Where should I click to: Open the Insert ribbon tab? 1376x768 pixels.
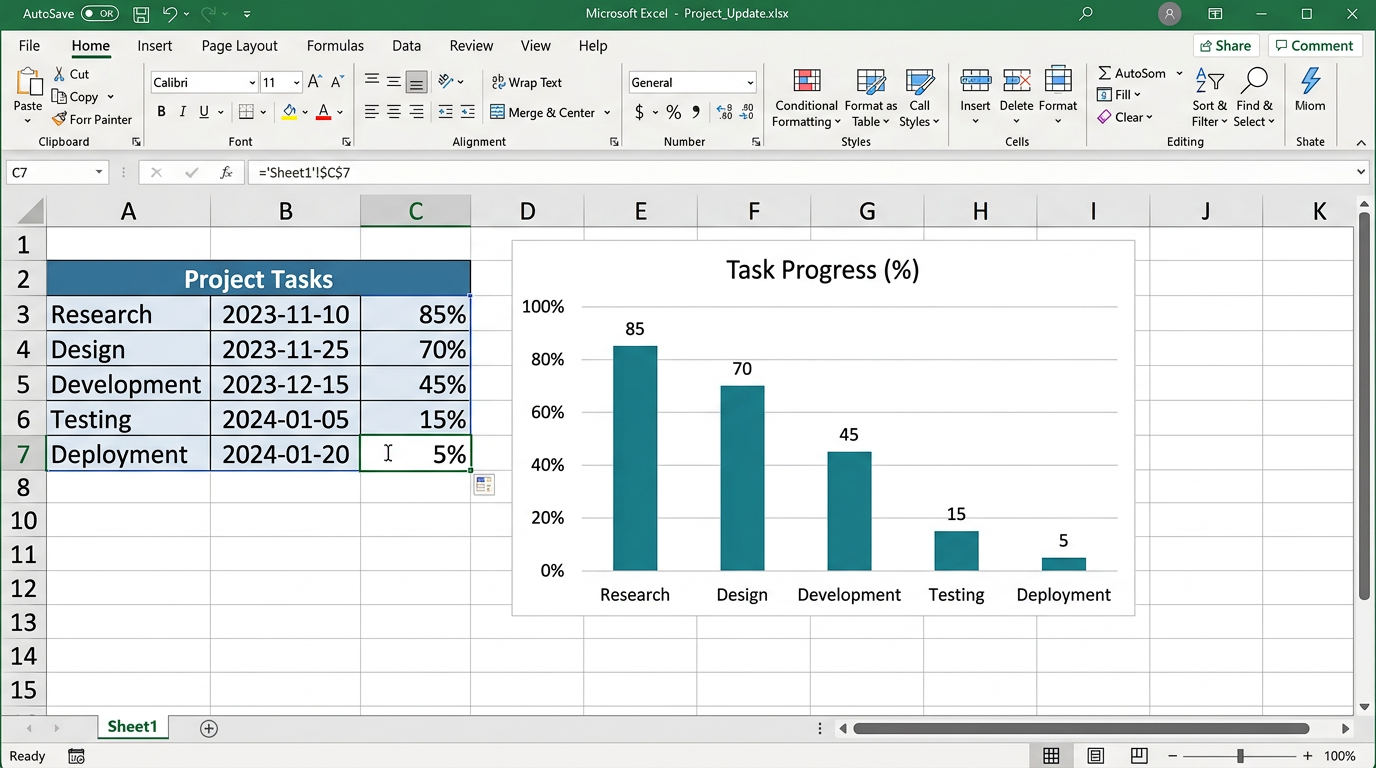pos(155,46)
